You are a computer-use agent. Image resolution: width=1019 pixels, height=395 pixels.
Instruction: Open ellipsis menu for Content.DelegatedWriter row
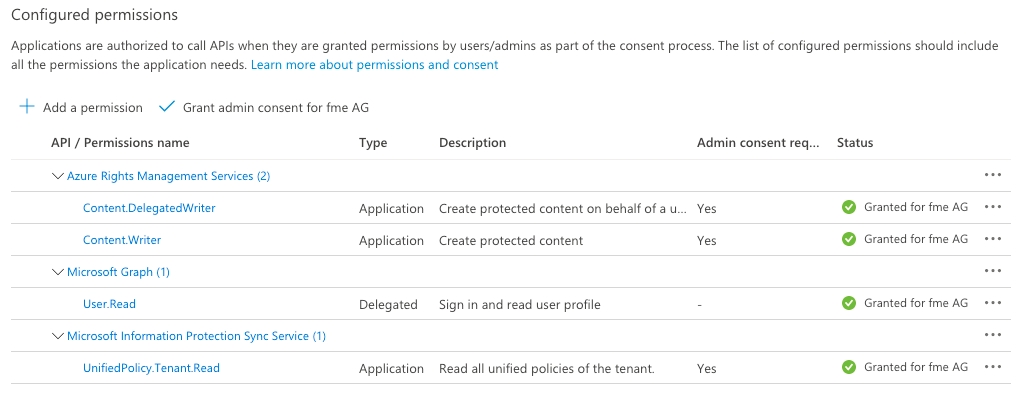point(992,207)
